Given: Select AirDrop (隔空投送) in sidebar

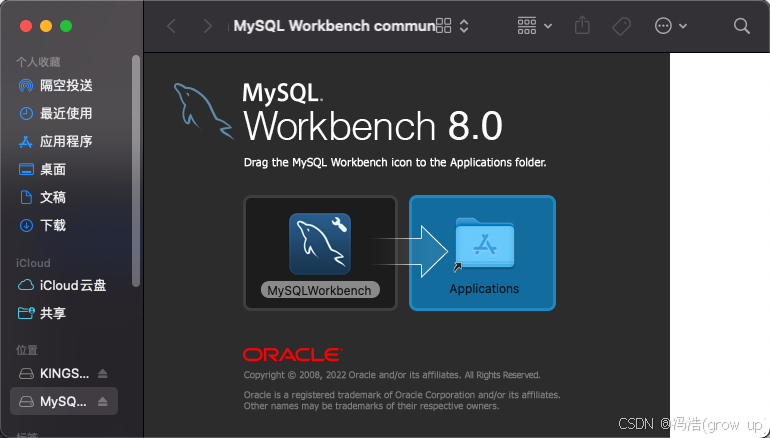Looking at the screenshot, I should pyautogui.click(x=64, y=85).
